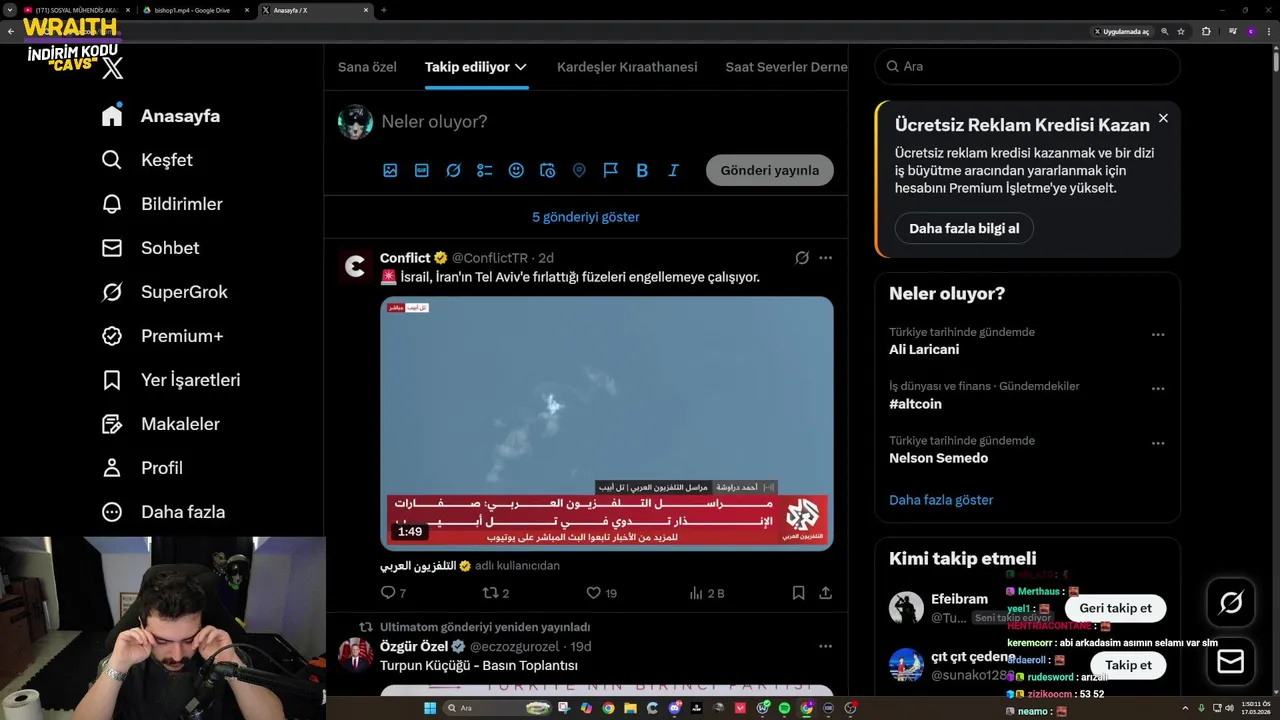Expand Takip ediliyor dropdown arrow

(x=521, y=67)
